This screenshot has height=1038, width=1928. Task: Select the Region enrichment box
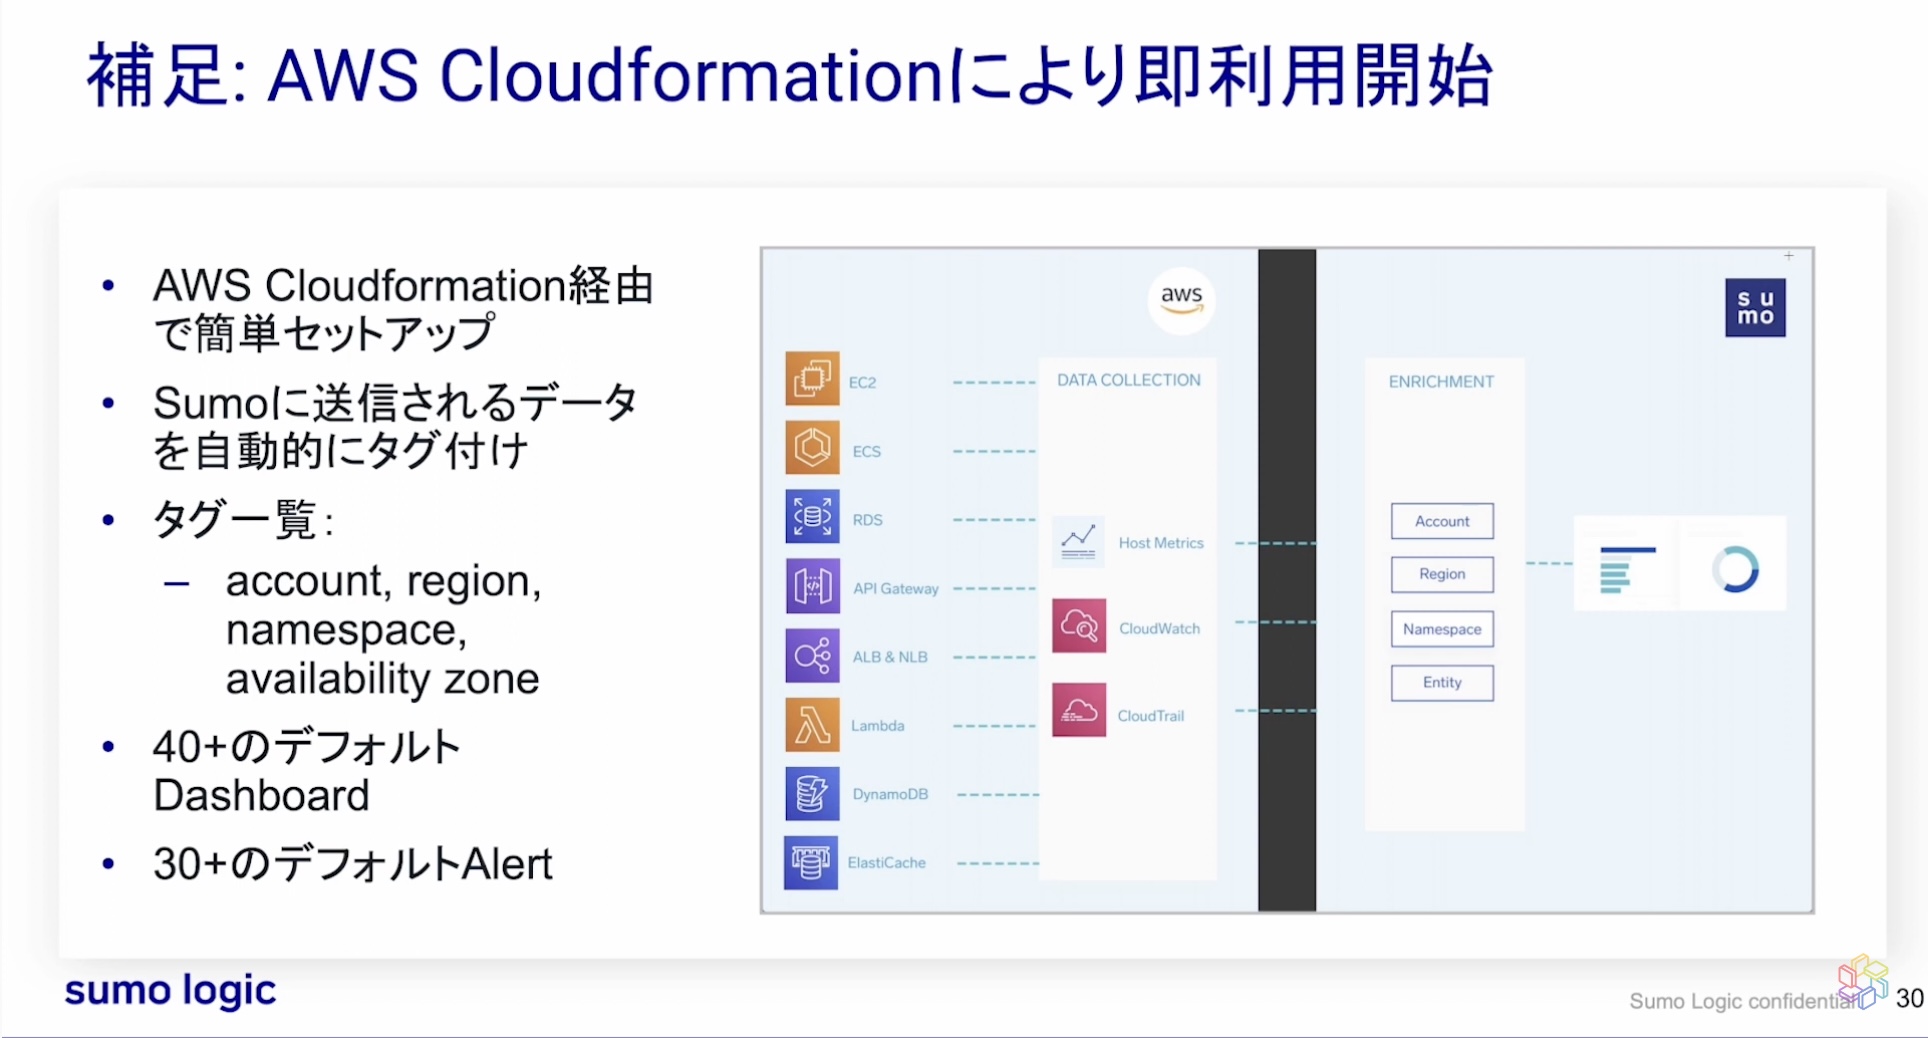tap(1441, 574)
